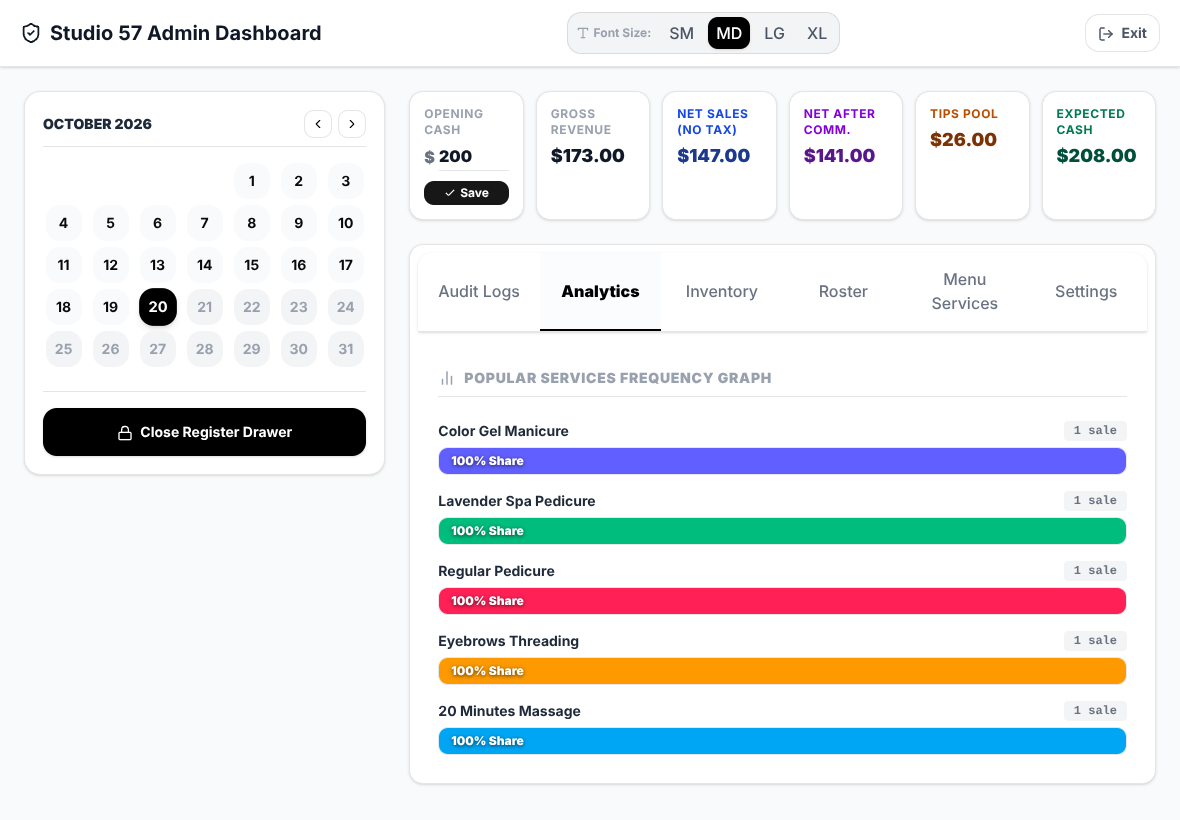This screenshot has height=820, width=1180.
Task: Pick calendar day 12
Action: (x=111, y=265)
